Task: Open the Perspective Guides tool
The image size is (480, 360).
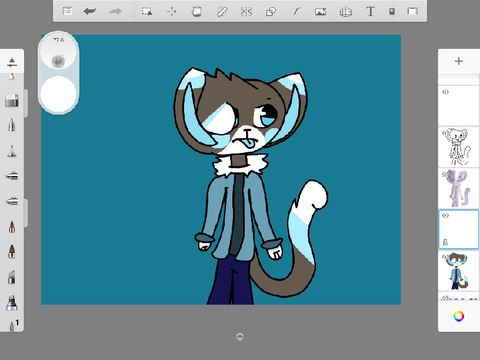Action: click(346, 12)
